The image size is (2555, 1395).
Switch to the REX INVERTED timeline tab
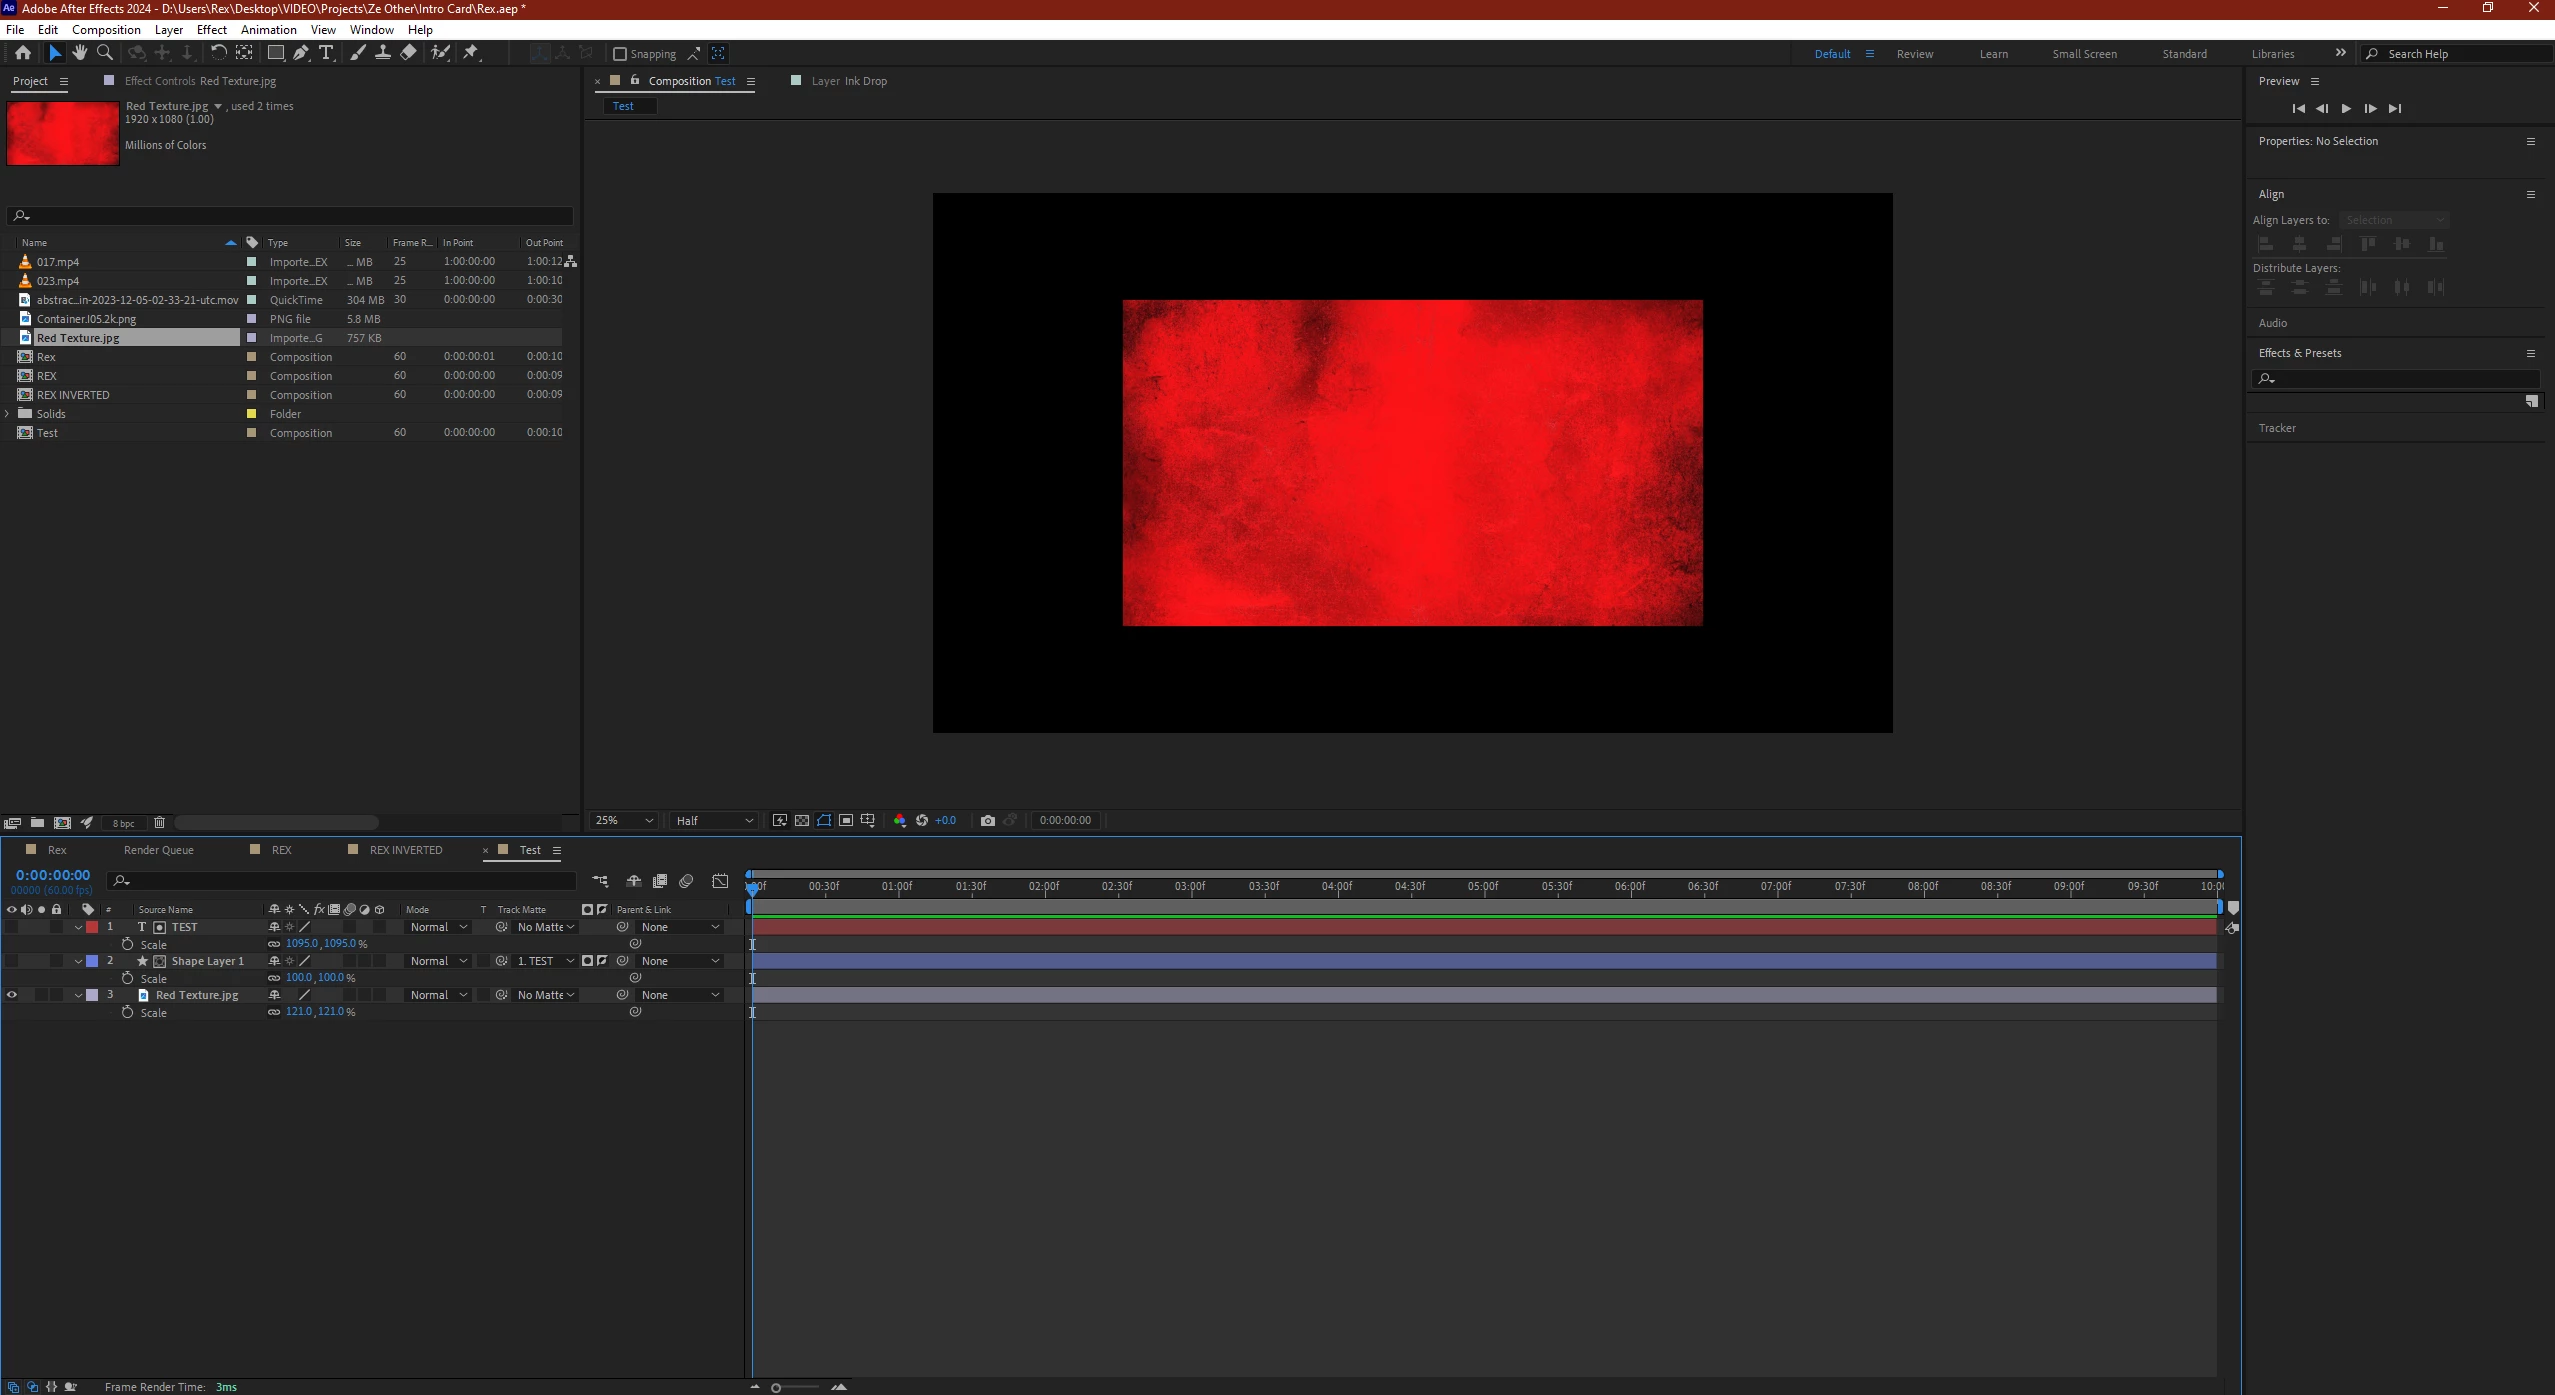coord(405,850)
